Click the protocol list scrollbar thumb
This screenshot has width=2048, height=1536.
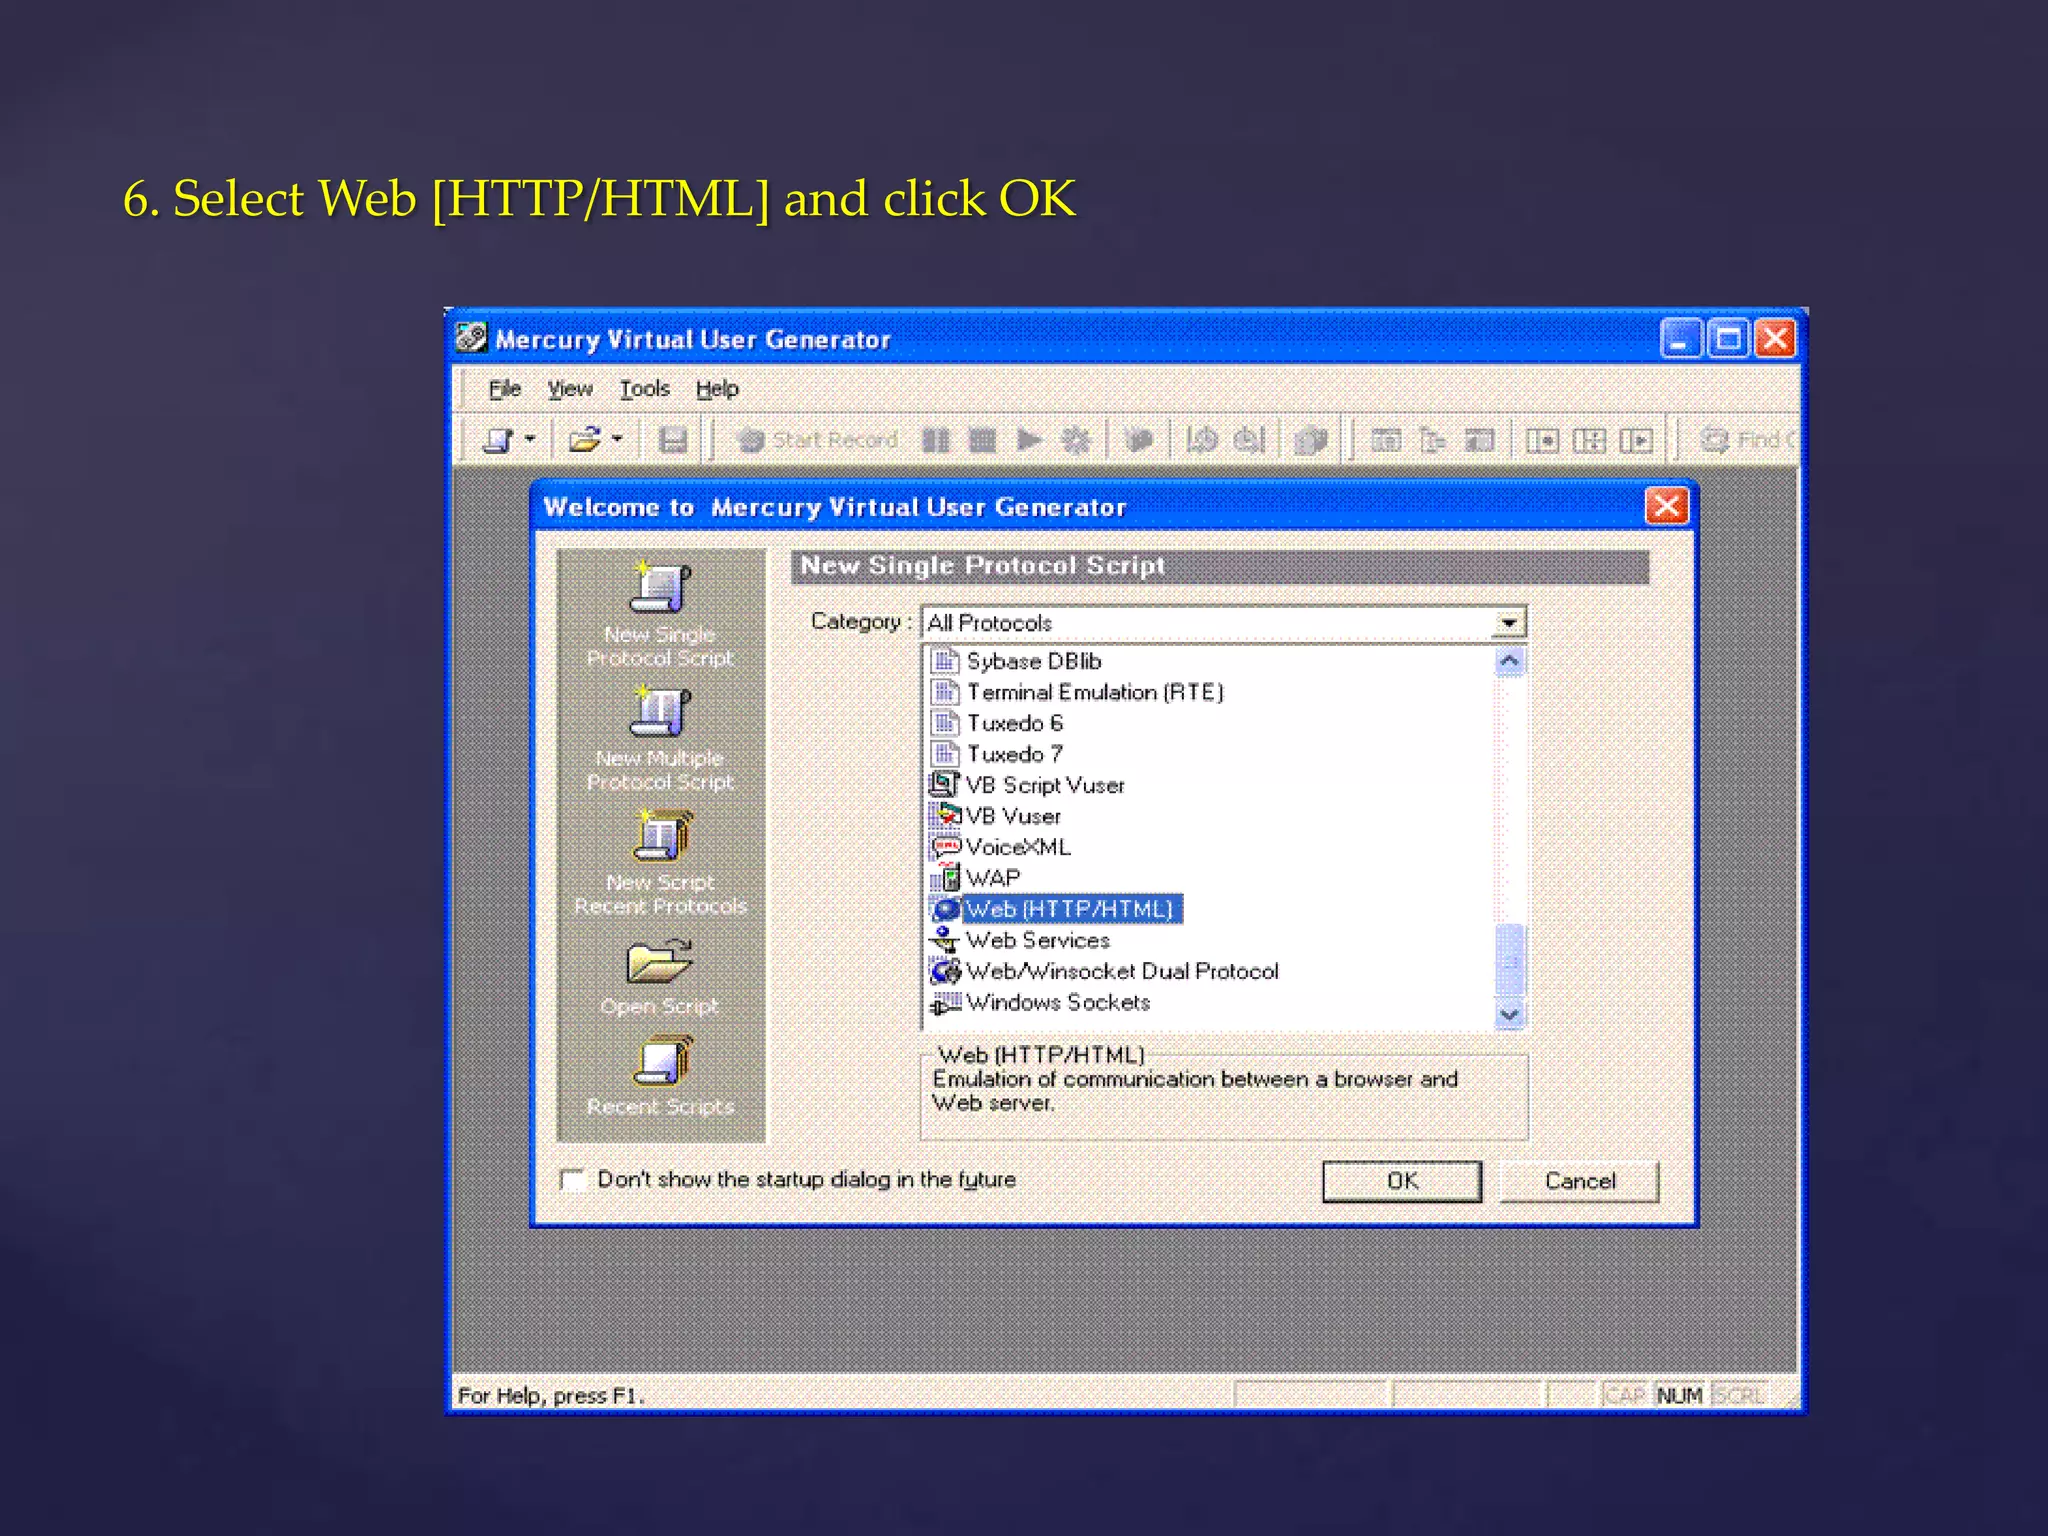pos(1509,960)
